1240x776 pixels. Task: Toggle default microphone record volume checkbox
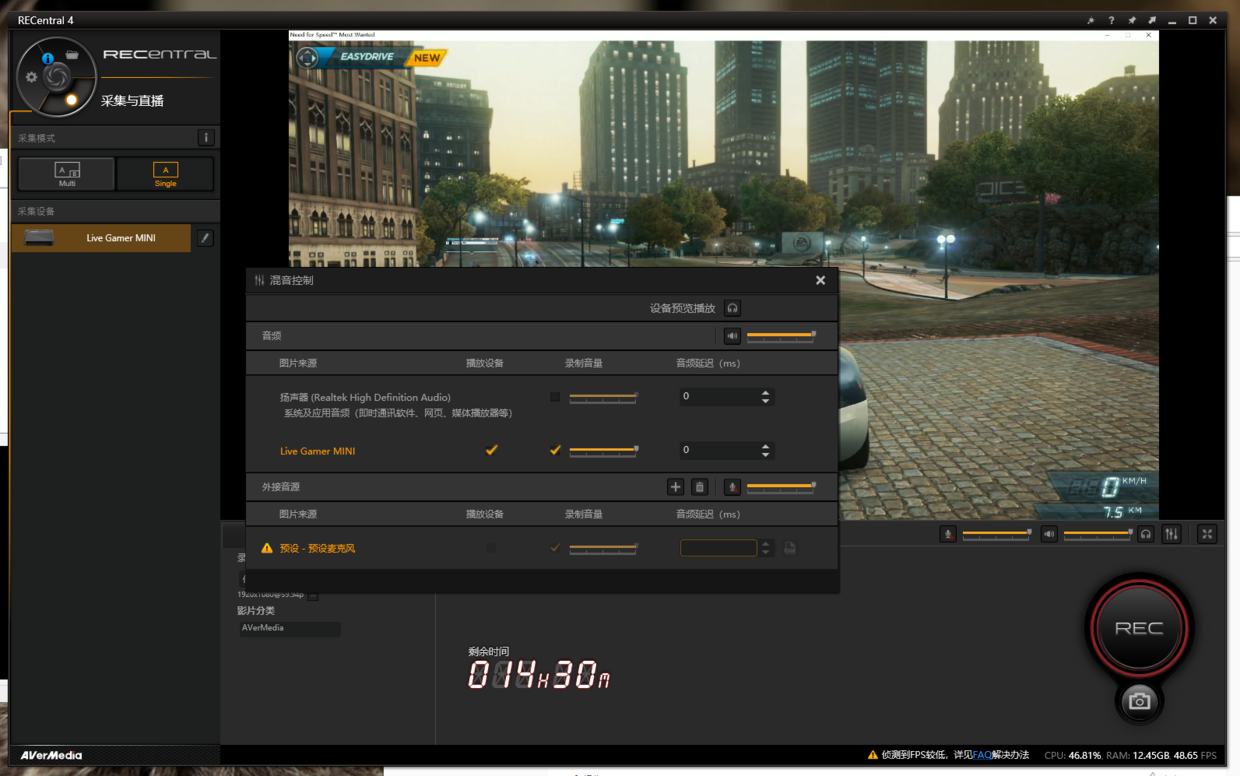pyautogui.click(x=555, y=548)
